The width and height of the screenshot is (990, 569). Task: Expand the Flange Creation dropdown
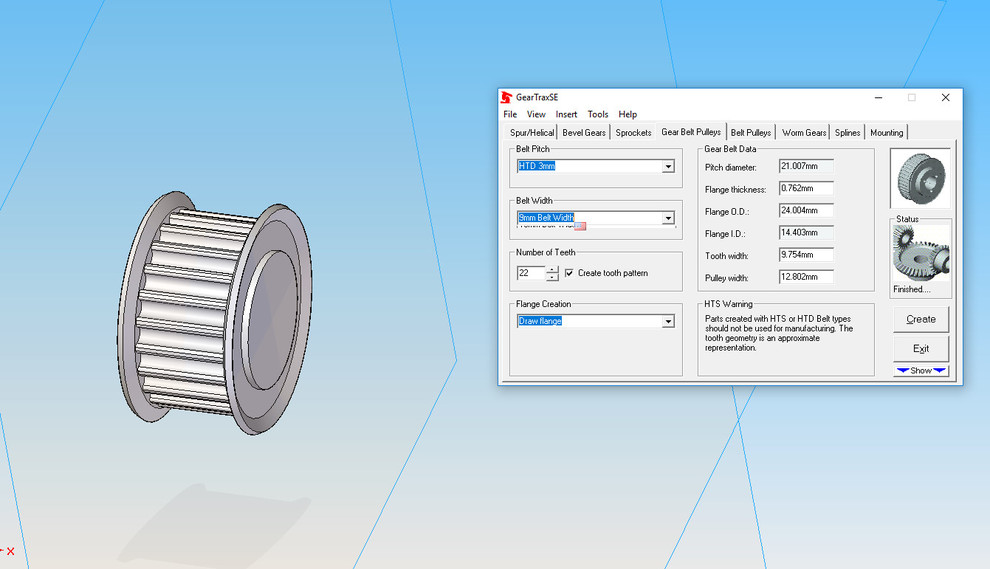[668, 321]
